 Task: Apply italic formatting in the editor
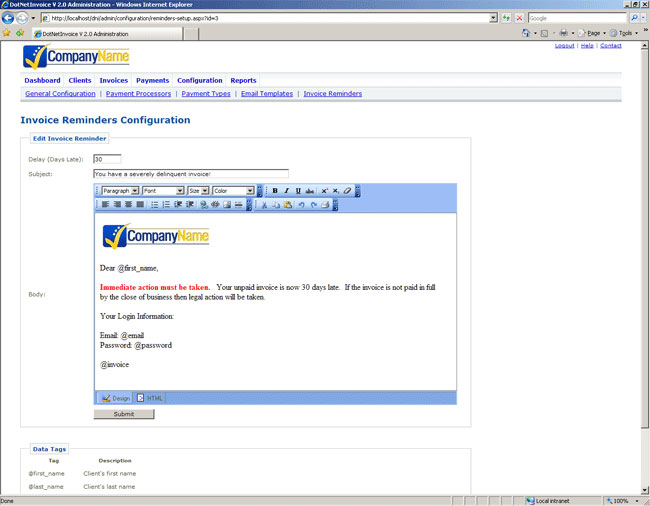[286, 191]
